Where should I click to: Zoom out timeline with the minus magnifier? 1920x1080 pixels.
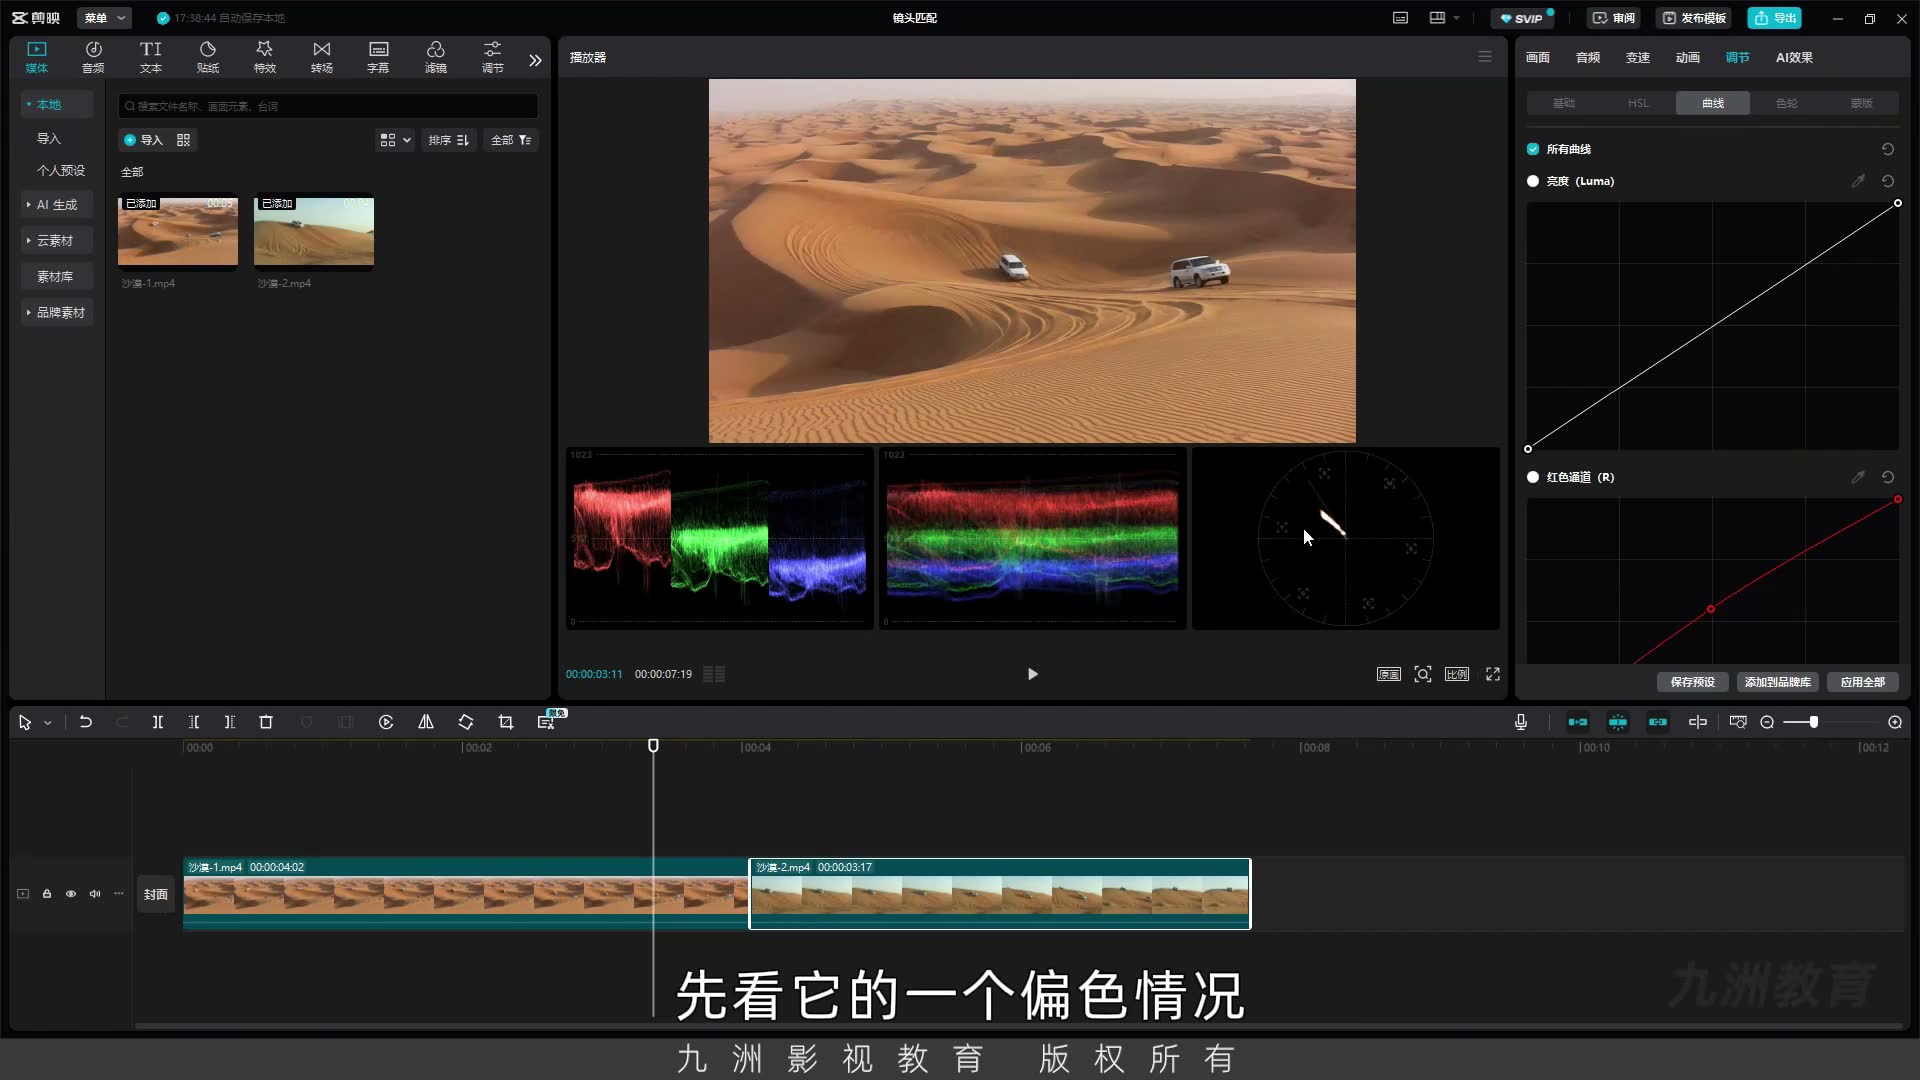pos(1767,722)
